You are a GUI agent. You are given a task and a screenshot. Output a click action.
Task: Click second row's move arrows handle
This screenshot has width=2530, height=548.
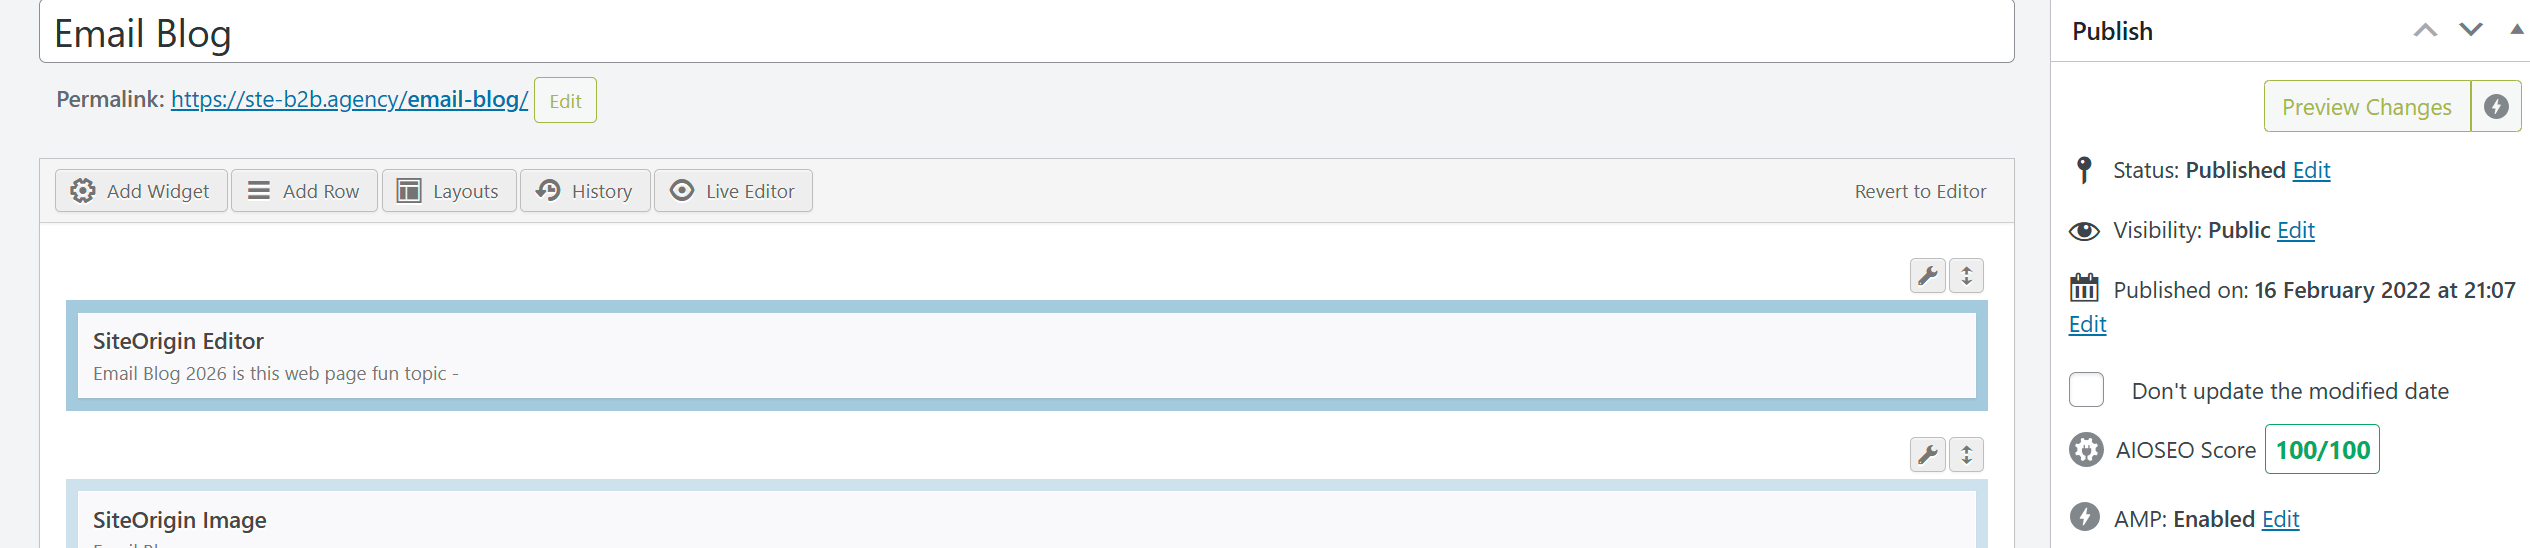tap(1966, 454)
